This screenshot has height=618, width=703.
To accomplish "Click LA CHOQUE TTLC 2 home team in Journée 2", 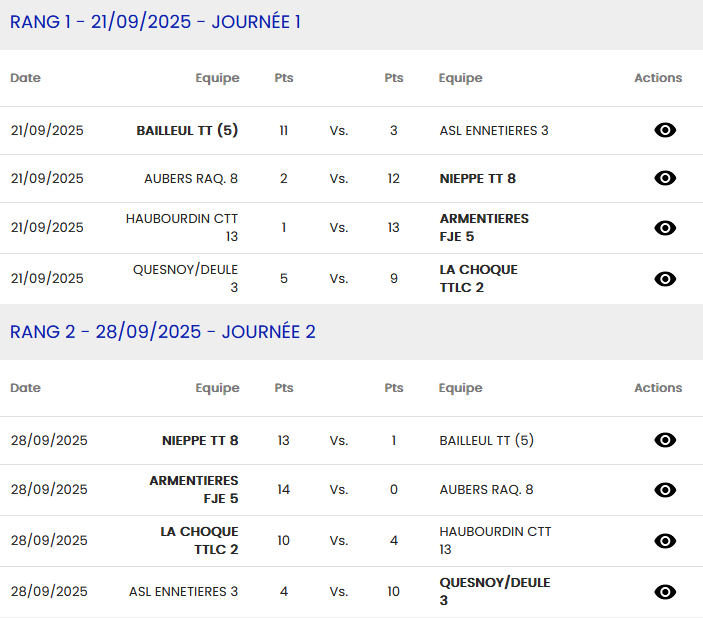I will pyautogui.click(x=200, y=540).
